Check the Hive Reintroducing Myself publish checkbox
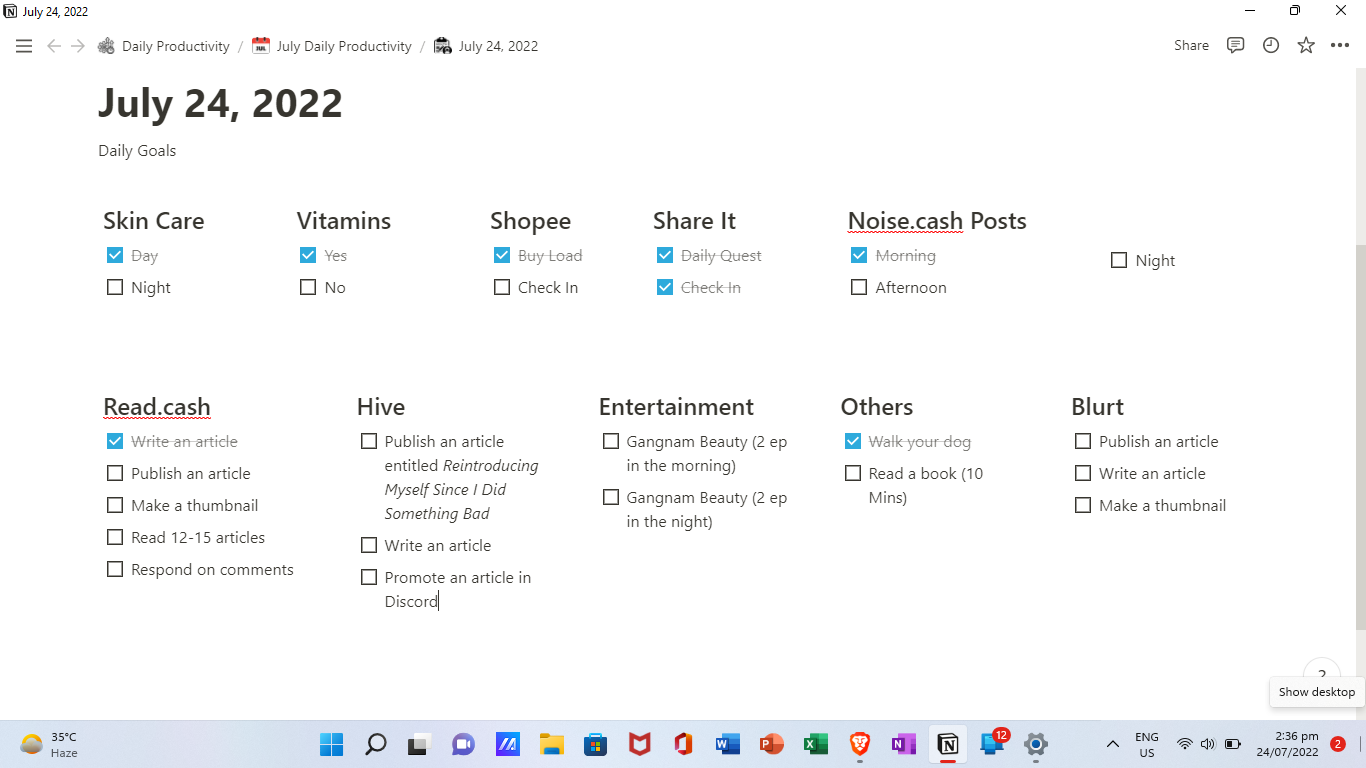This screenshot has width=1366, height=768. (x=369, y=441)
